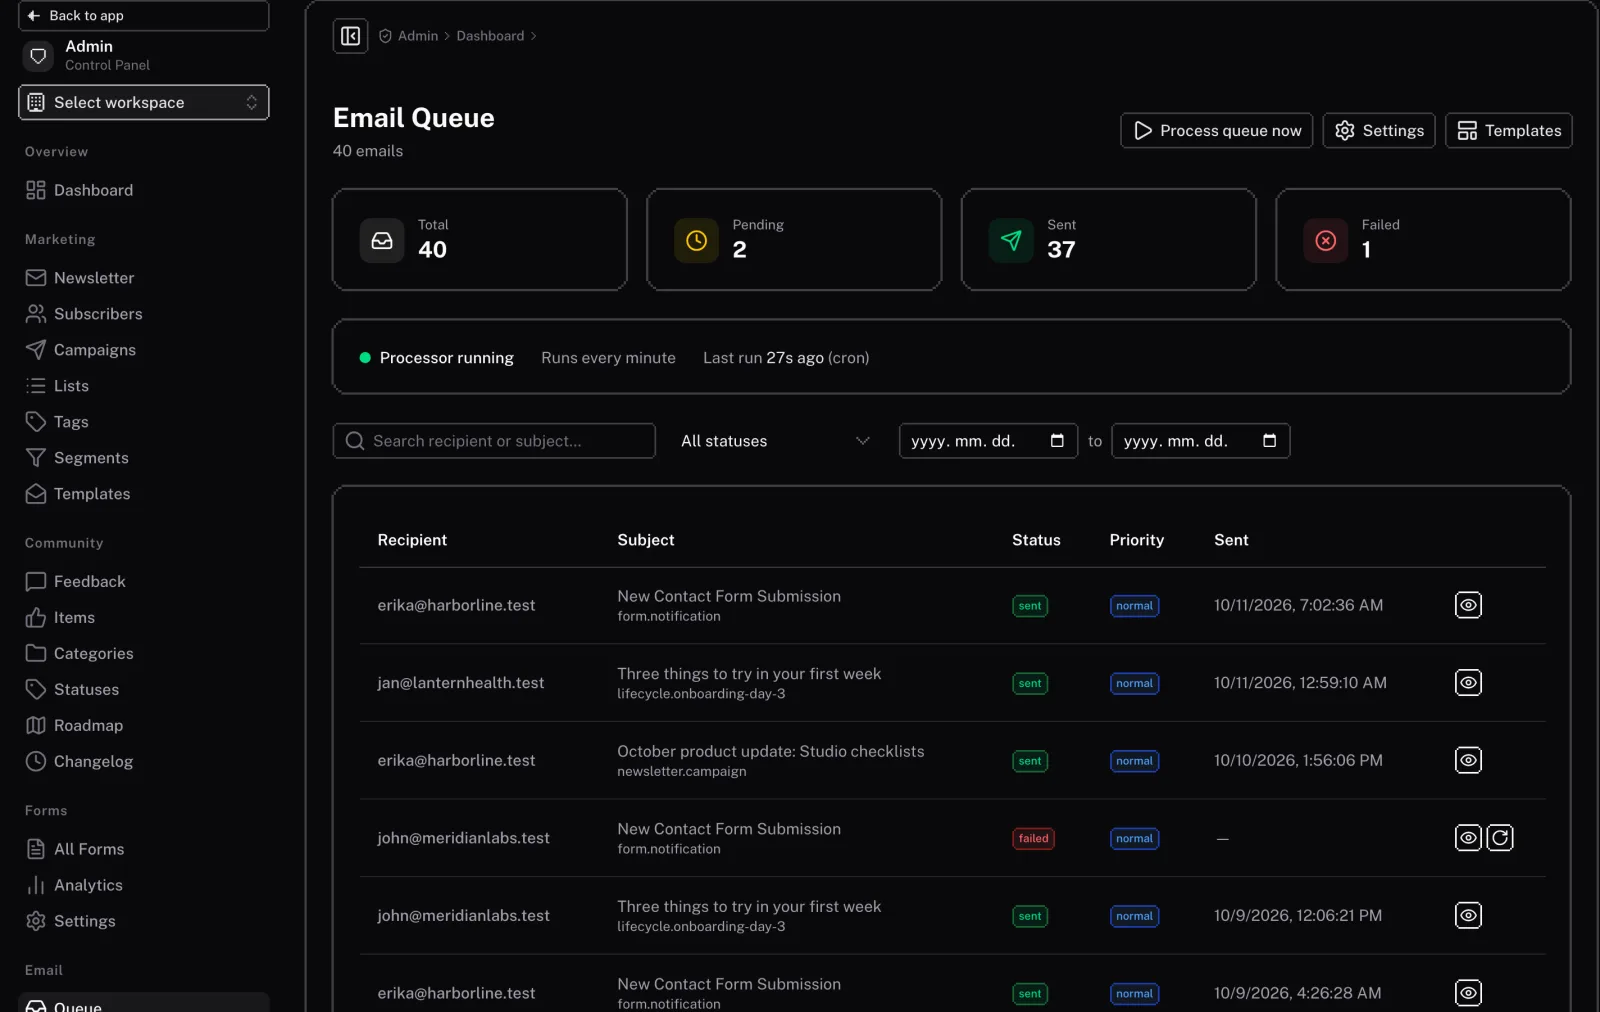Click the Failed stat red X icon
Screen dimensions: 1600x1012
1326,241
